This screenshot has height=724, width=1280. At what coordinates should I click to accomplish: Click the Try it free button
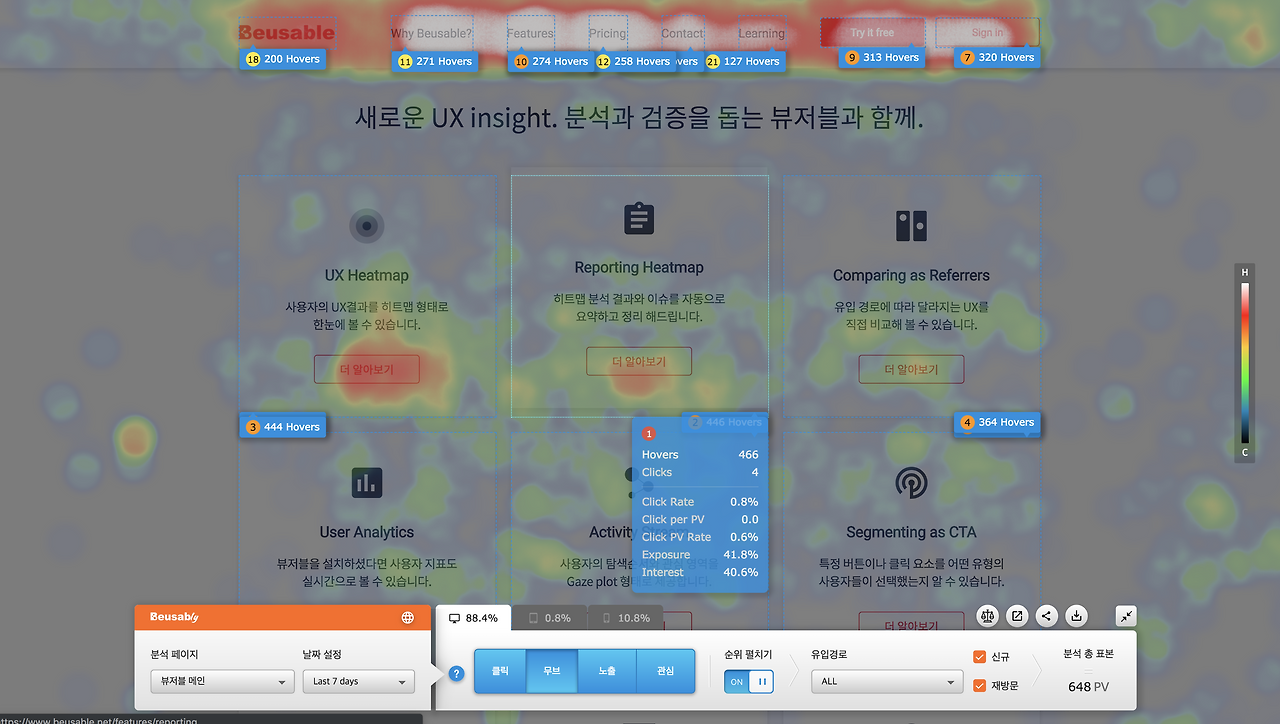click(872, 32)
